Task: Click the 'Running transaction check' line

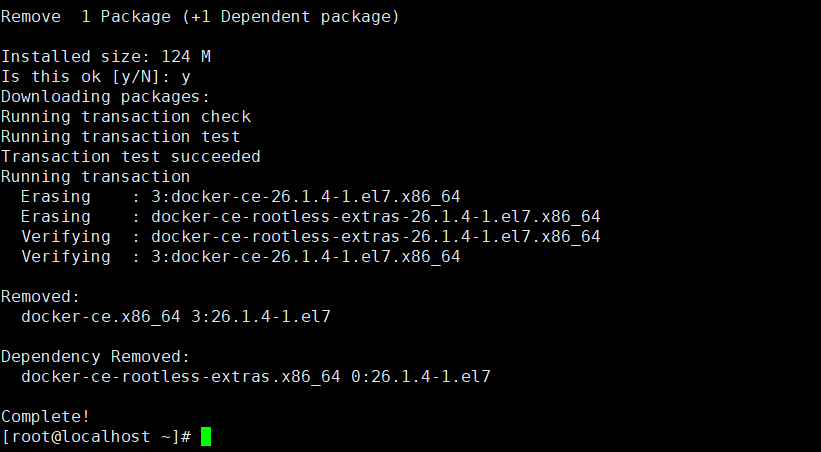Action: pyautogui.click(x=126, y=117)
